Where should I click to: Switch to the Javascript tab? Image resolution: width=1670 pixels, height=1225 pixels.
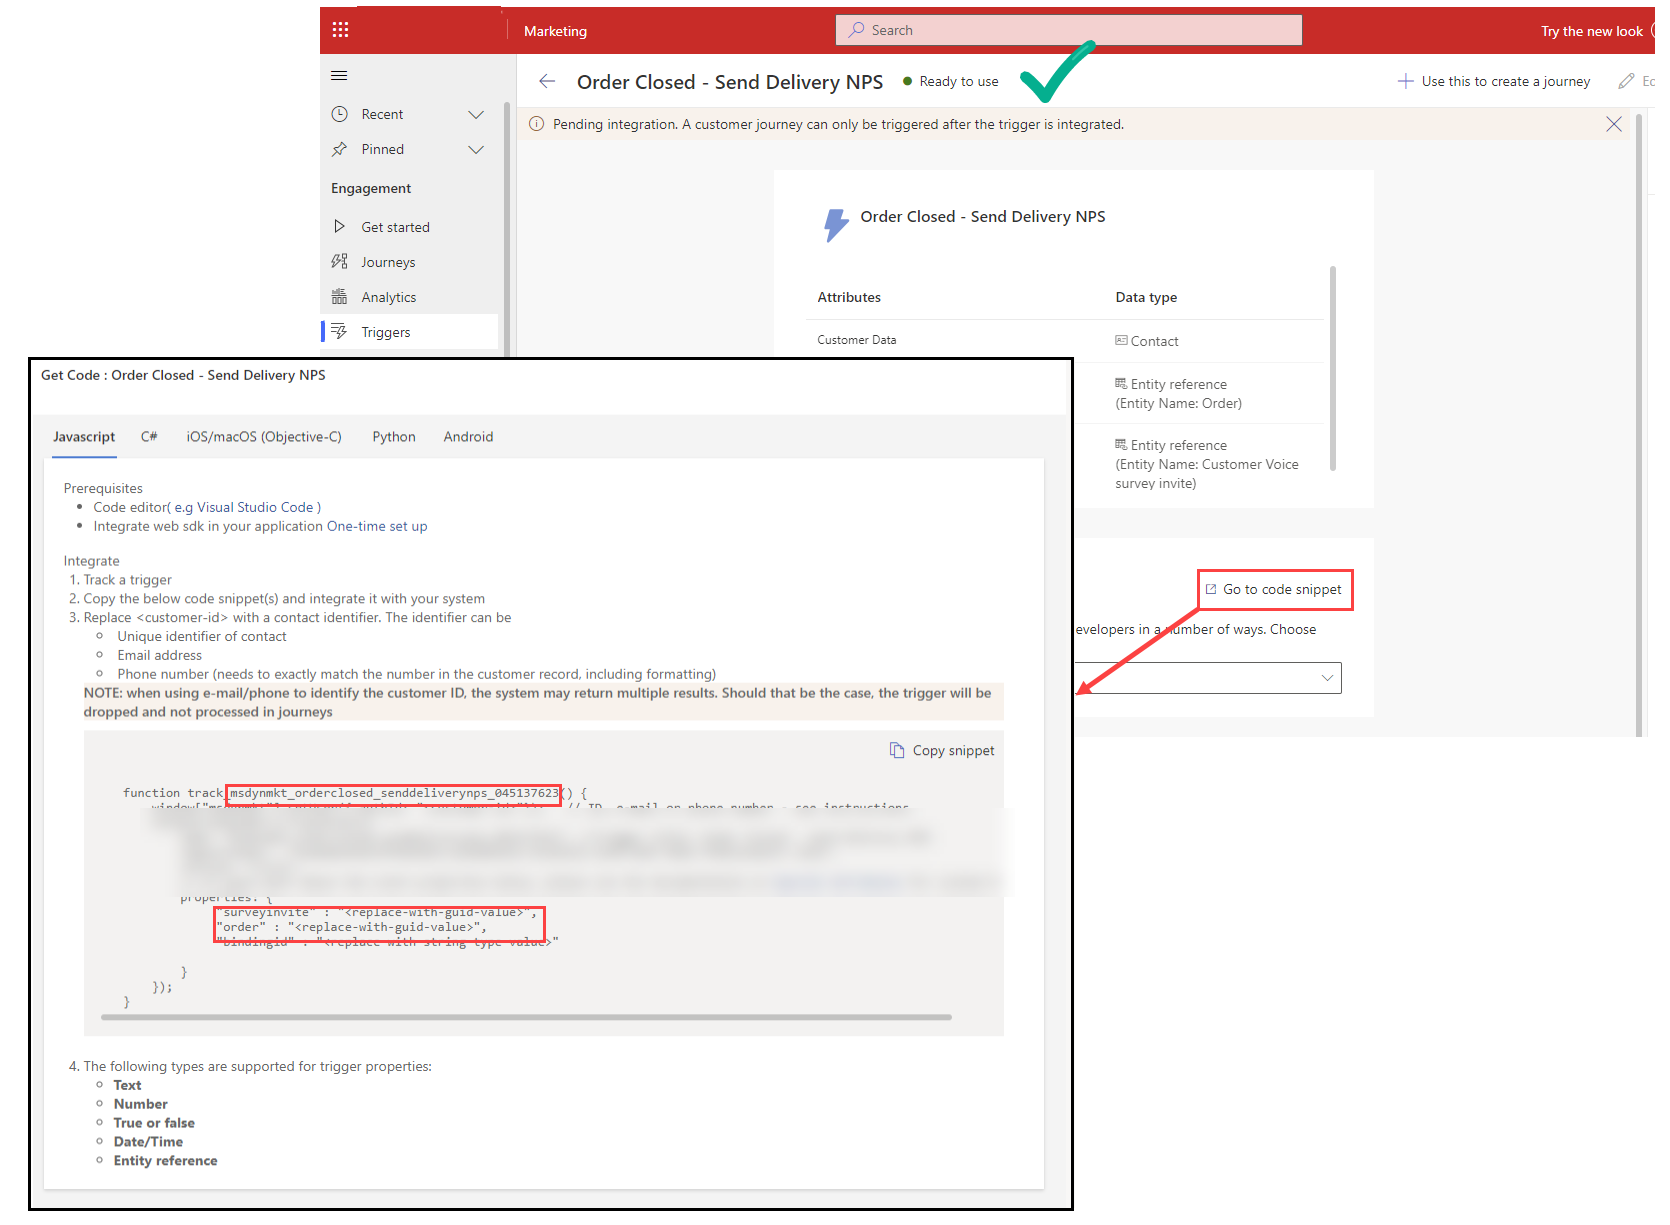click(x=84, y=437)
